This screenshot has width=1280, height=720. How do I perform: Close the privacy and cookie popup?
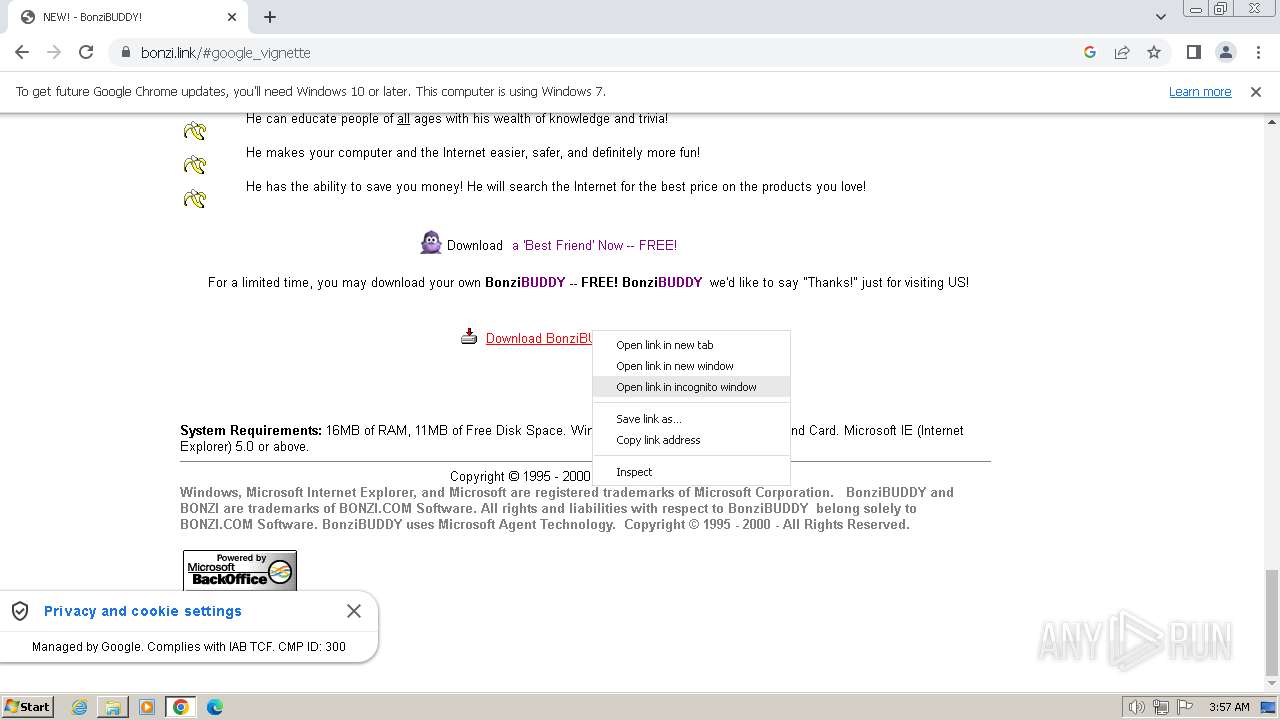354,611
